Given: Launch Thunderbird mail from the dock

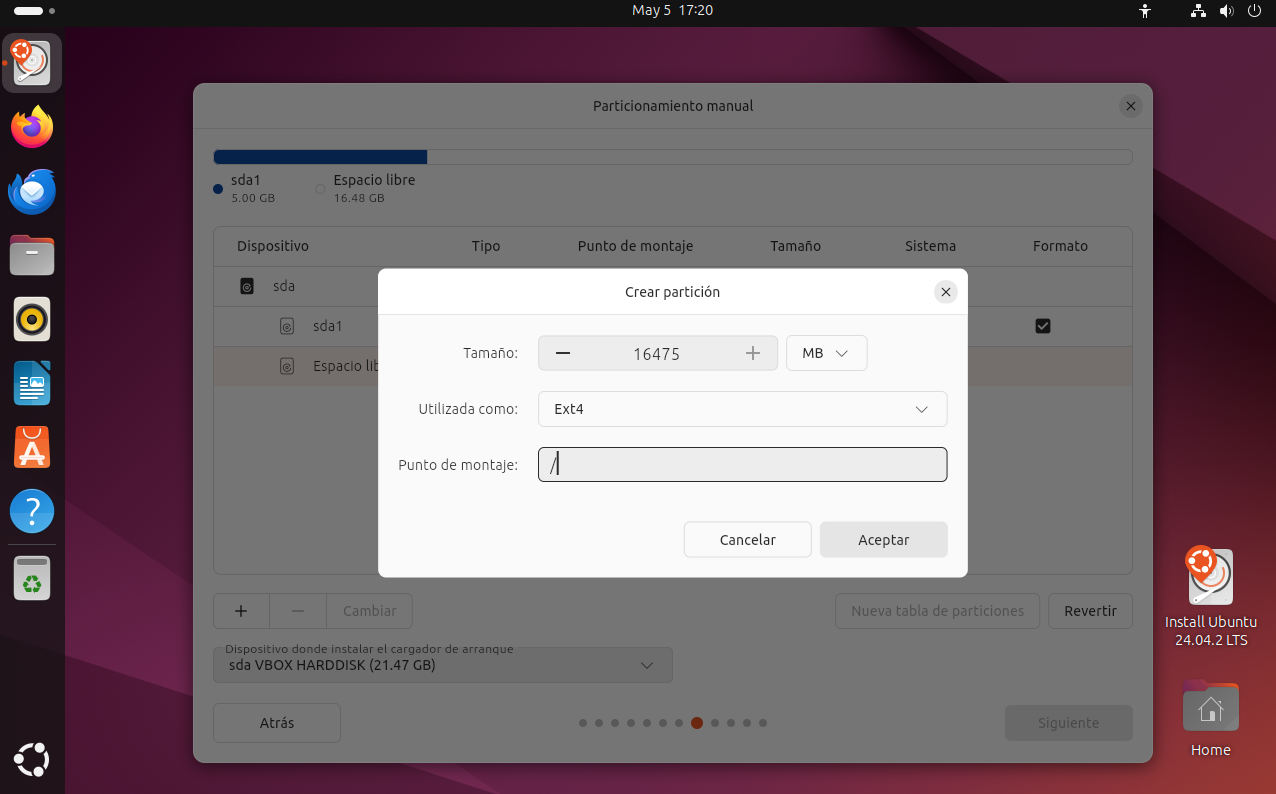Looking at the screenshot, I should click(x=32, y=191).
